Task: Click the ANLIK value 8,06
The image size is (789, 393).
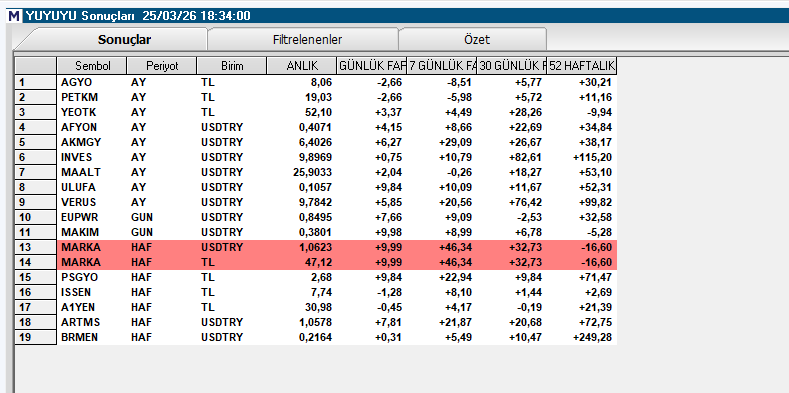Action: coord(322,82)
